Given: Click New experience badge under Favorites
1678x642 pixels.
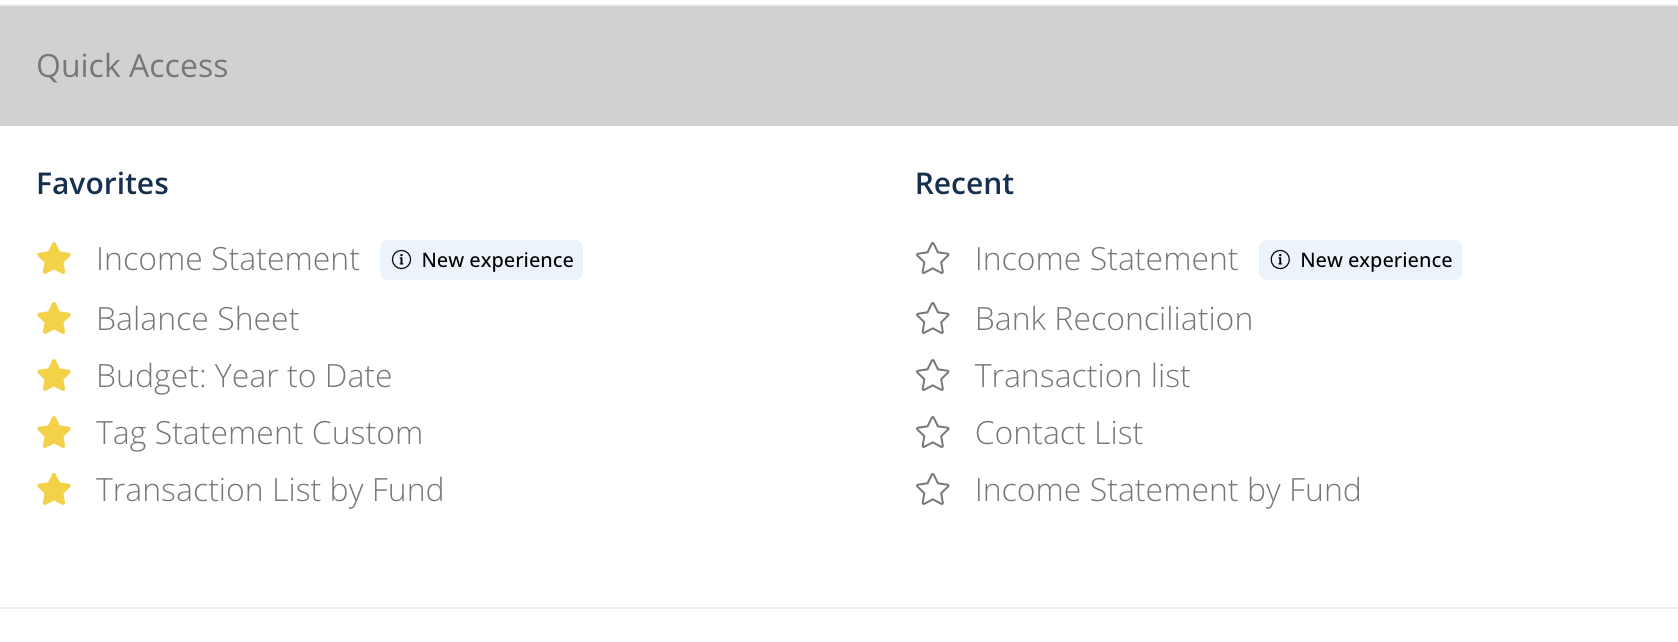Looking at the screenshot, I should (x=482, y=260).
